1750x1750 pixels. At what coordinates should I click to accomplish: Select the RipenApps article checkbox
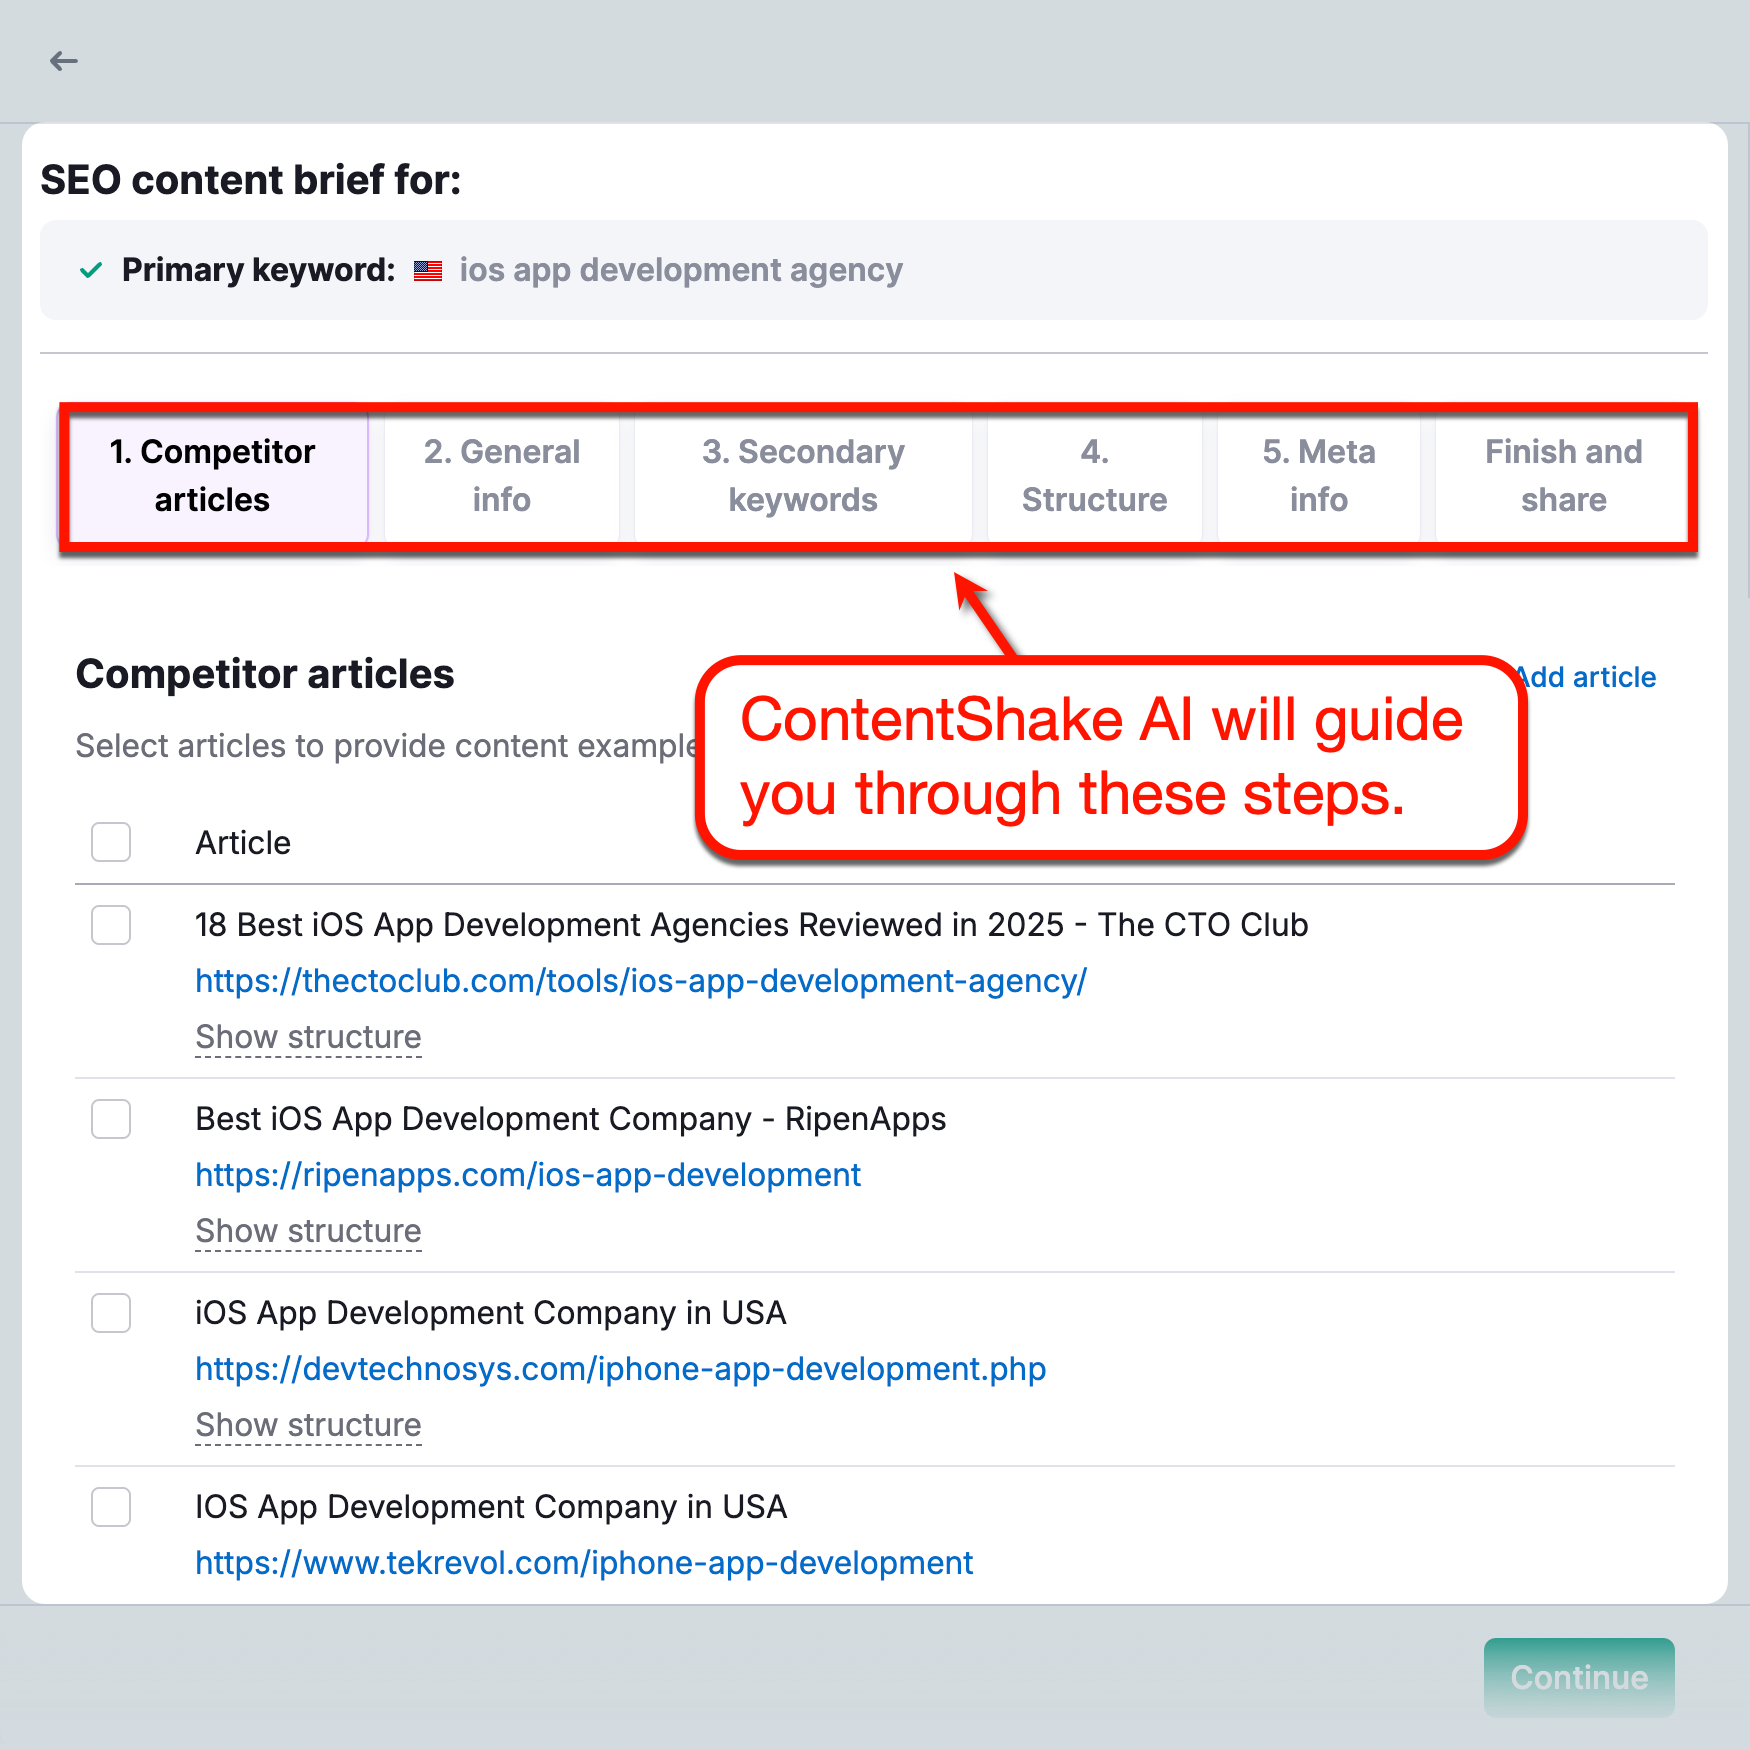pos(110,1119)
